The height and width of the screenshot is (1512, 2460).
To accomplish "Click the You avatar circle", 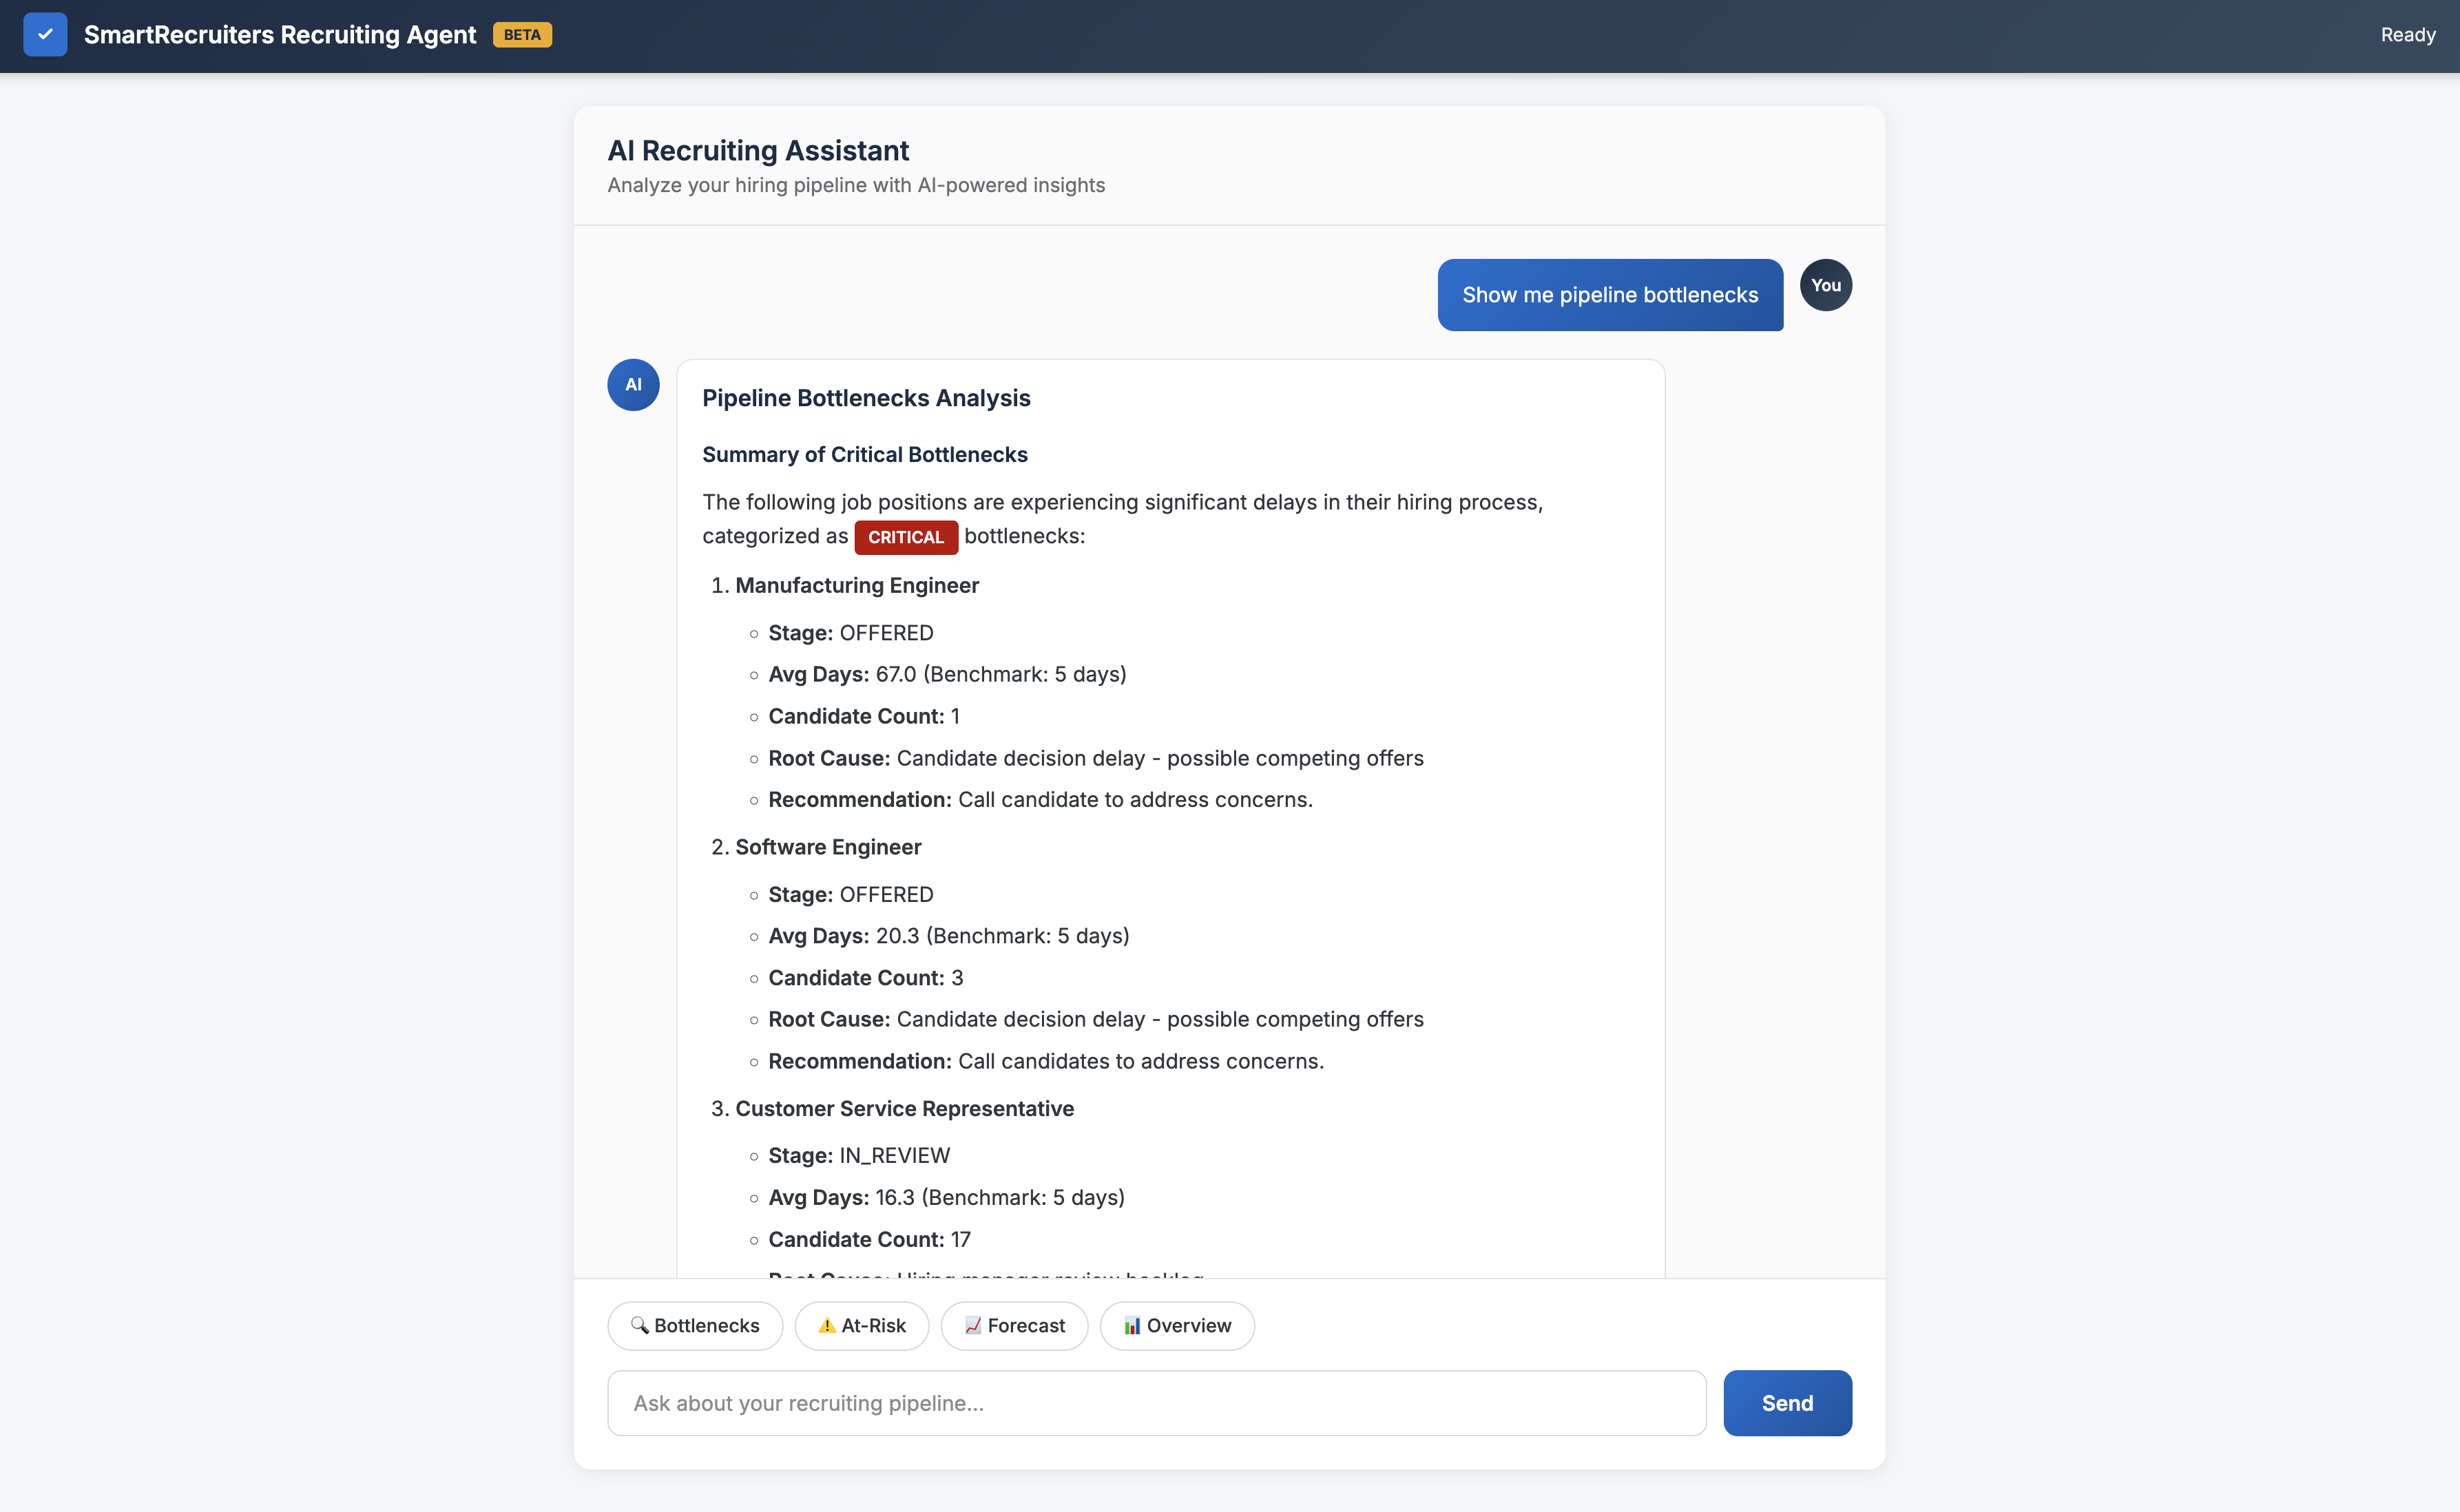I will point(1826,285).
